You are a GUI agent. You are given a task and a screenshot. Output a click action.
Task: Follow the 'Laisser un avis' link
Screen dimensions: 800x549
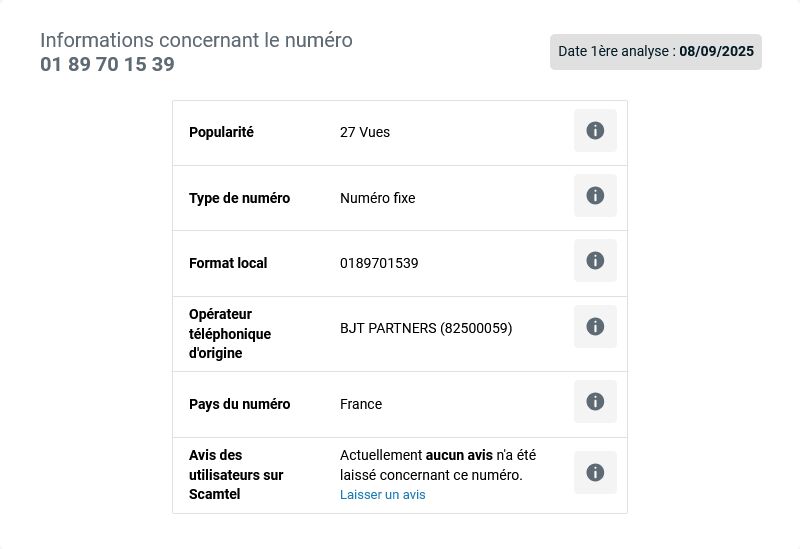(x=382, y=495)
